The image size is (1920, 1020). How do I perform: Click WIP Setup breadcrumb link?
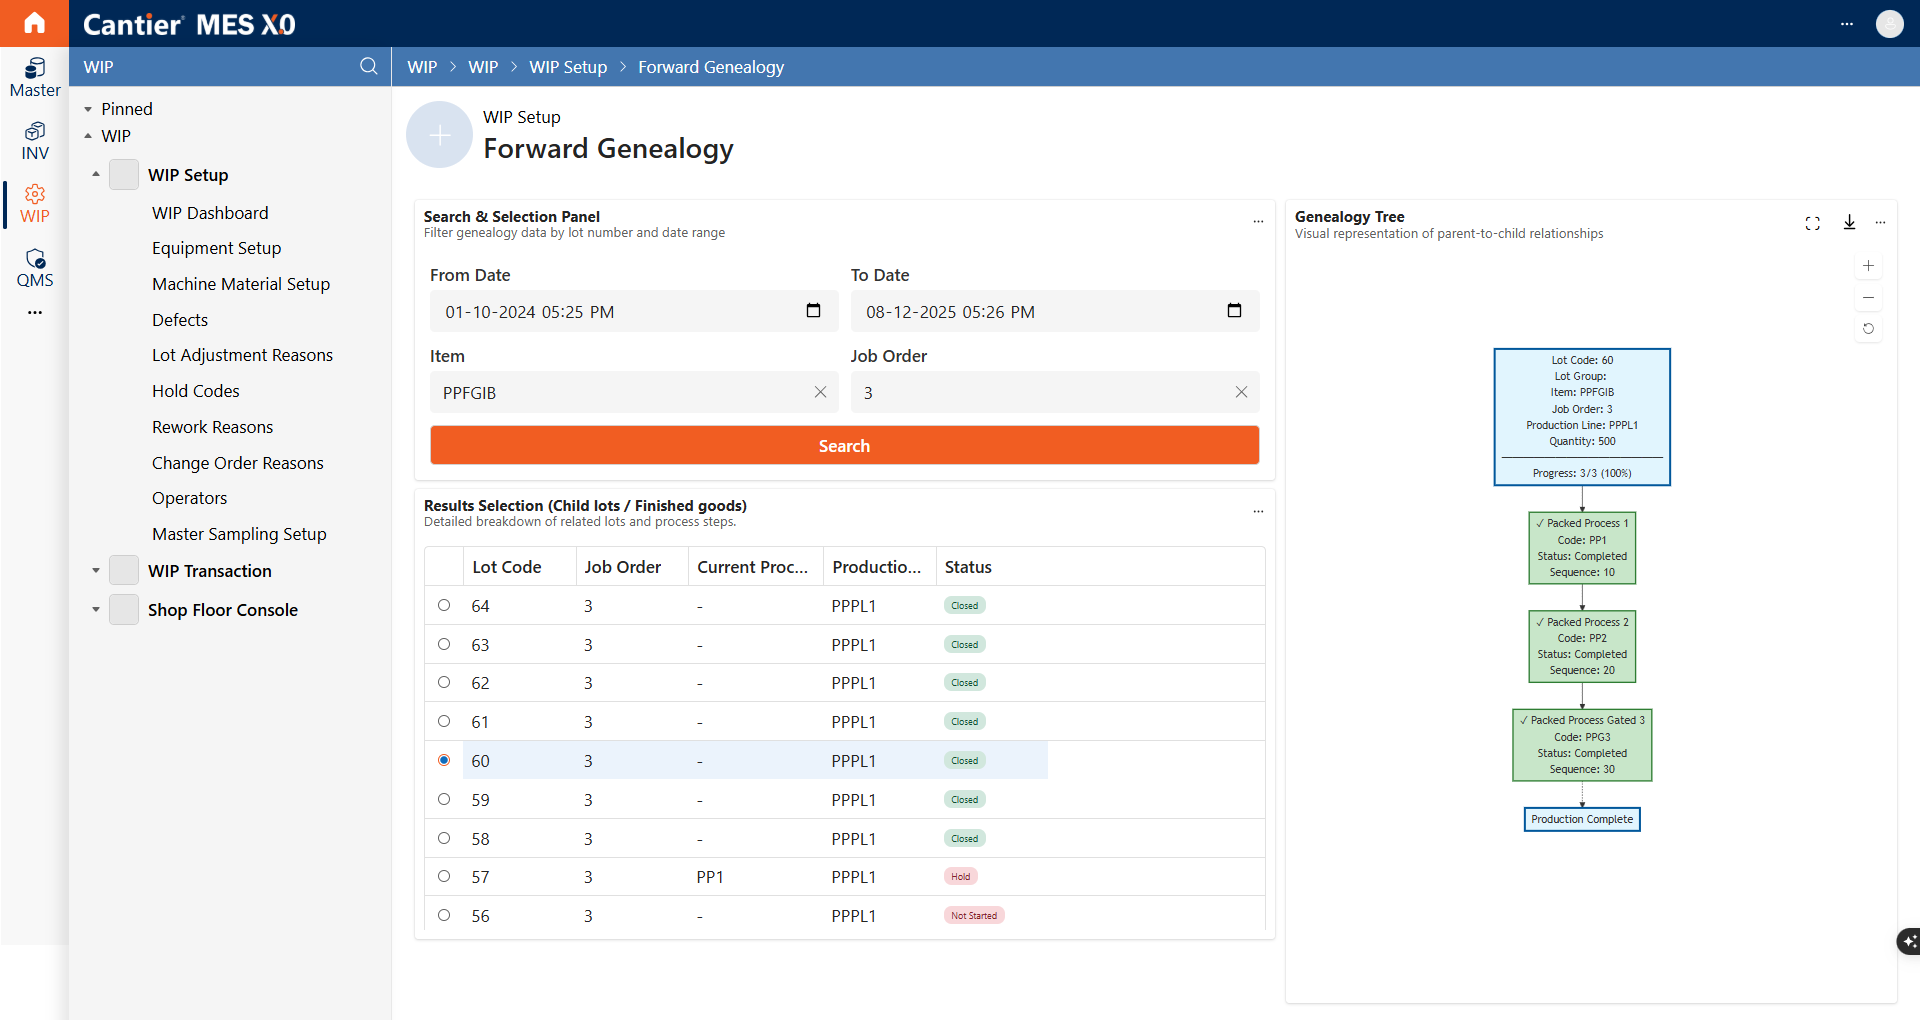tap(567, 66)
